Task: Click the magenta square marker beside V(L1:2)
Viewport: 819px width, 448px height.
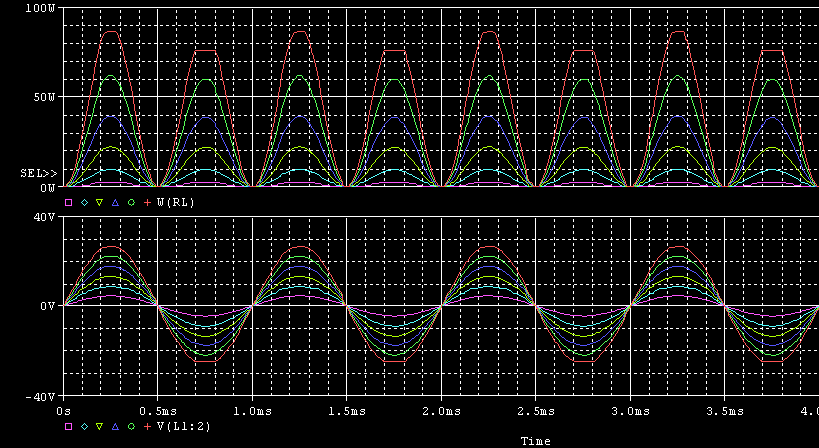Action: (68, 426)
